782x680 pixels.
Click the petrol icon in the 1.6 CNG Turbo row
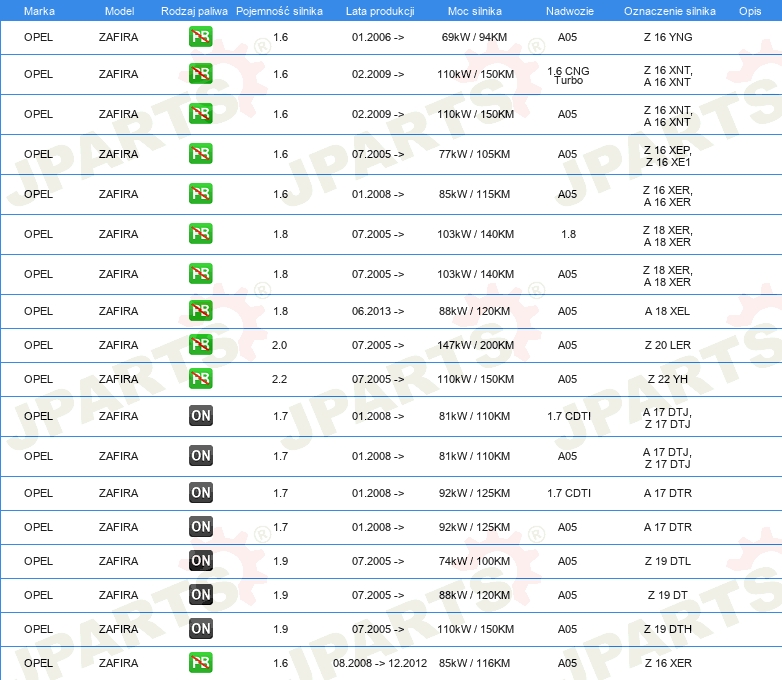pyautogui.click(x=200, y=74)
